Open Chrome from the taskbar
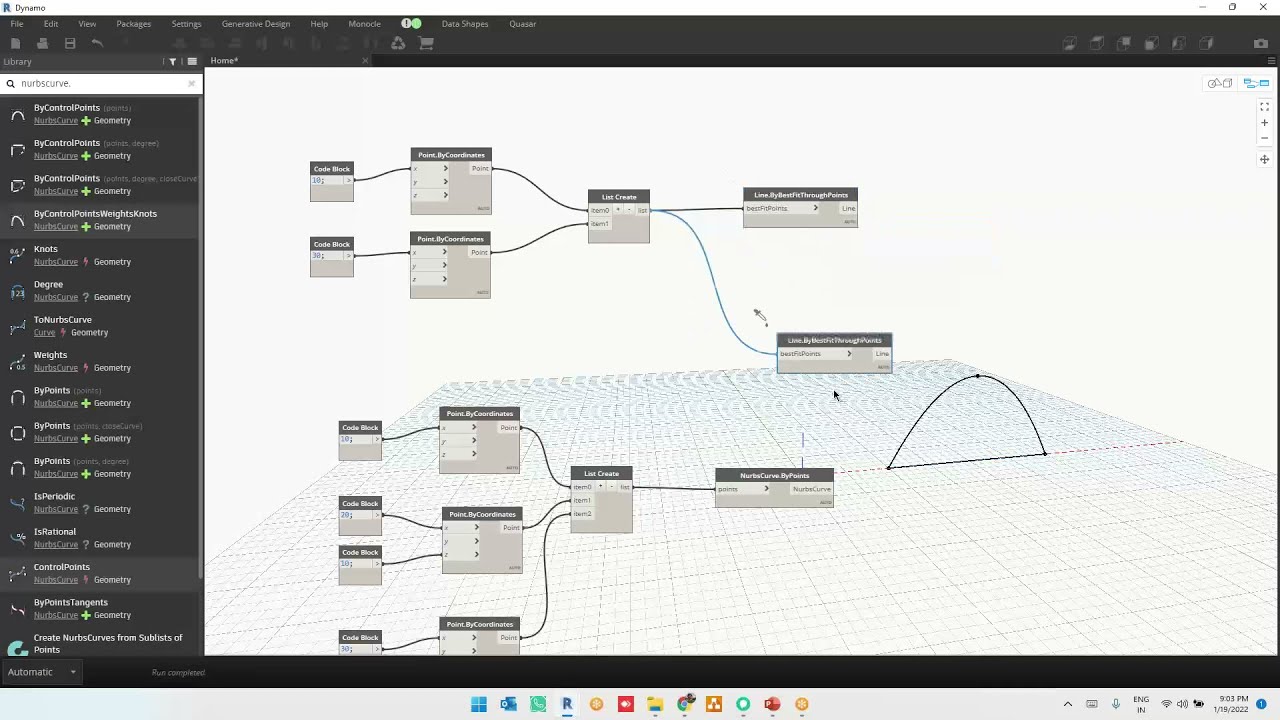1280x720 pixels. click(684, 704)
